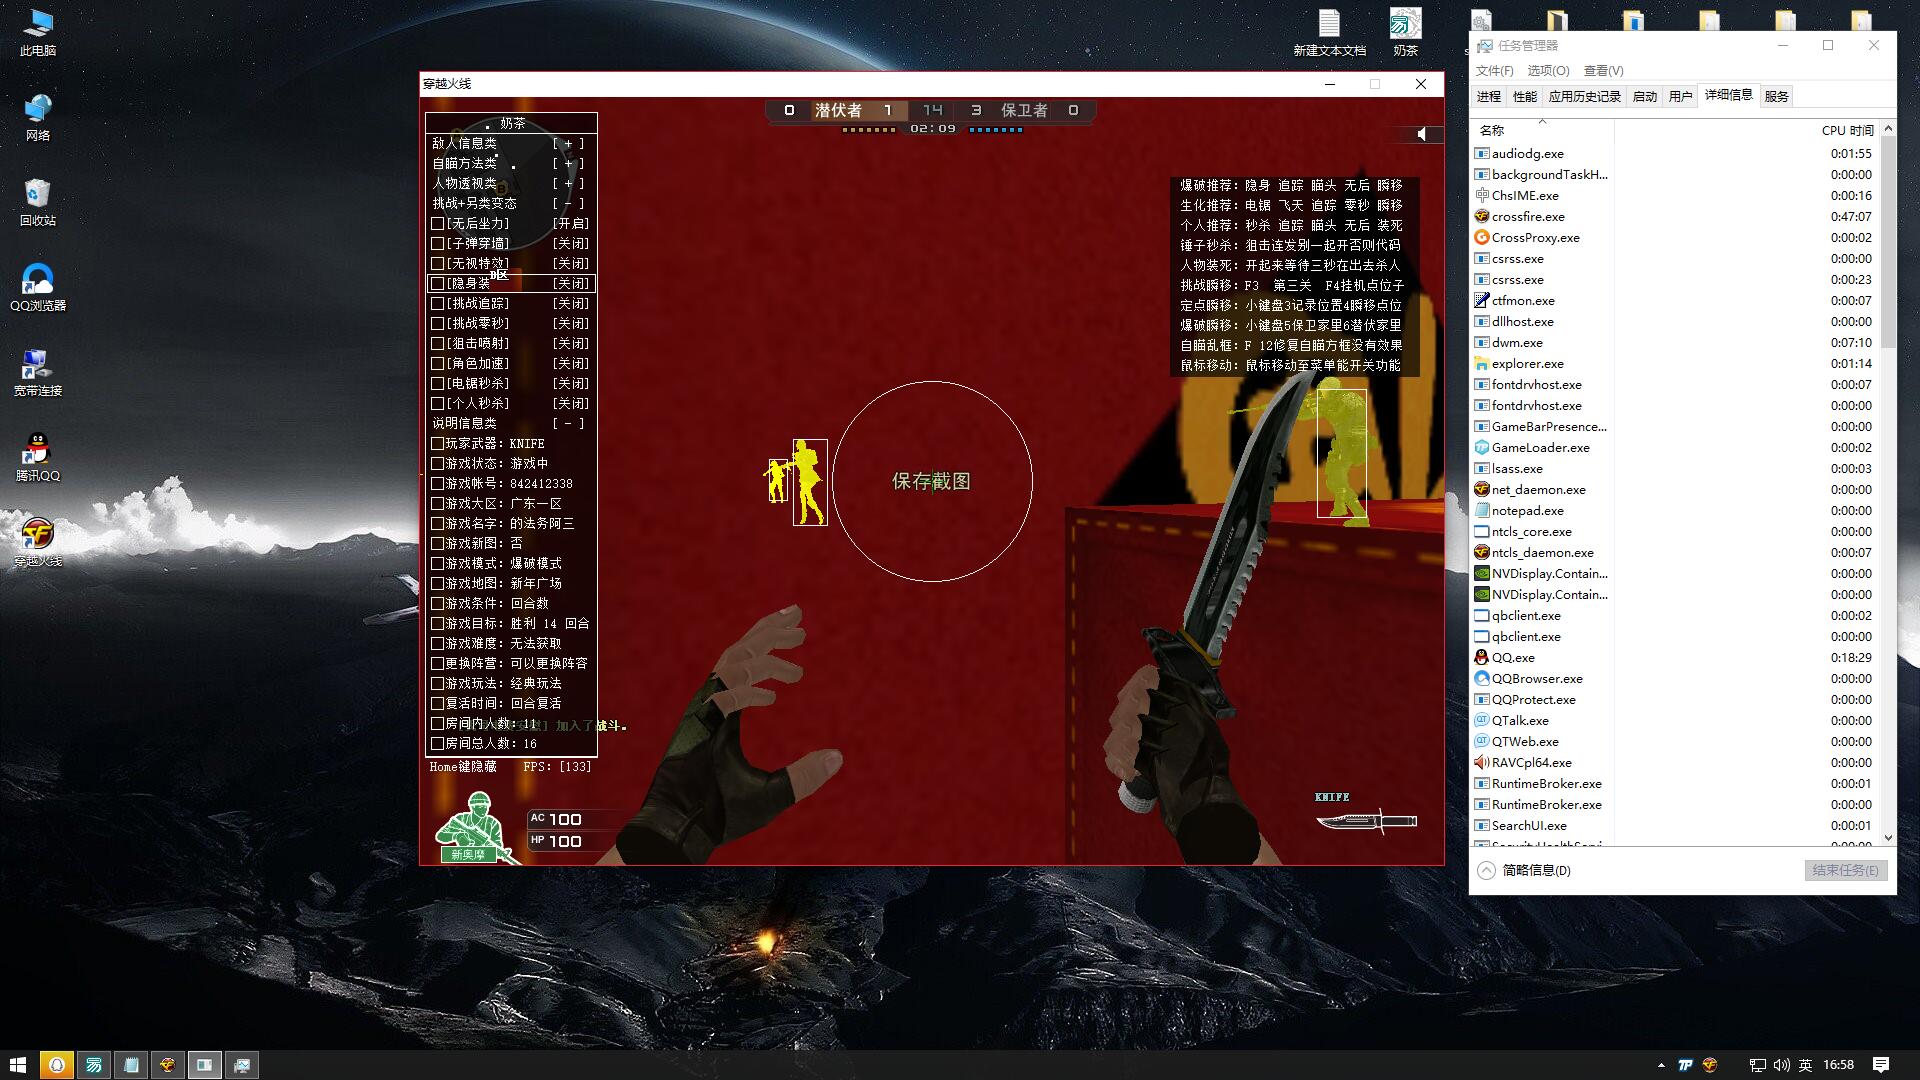Open the Windows Start button
The image size is (1920, 1080).
(x=18, y=1065)
